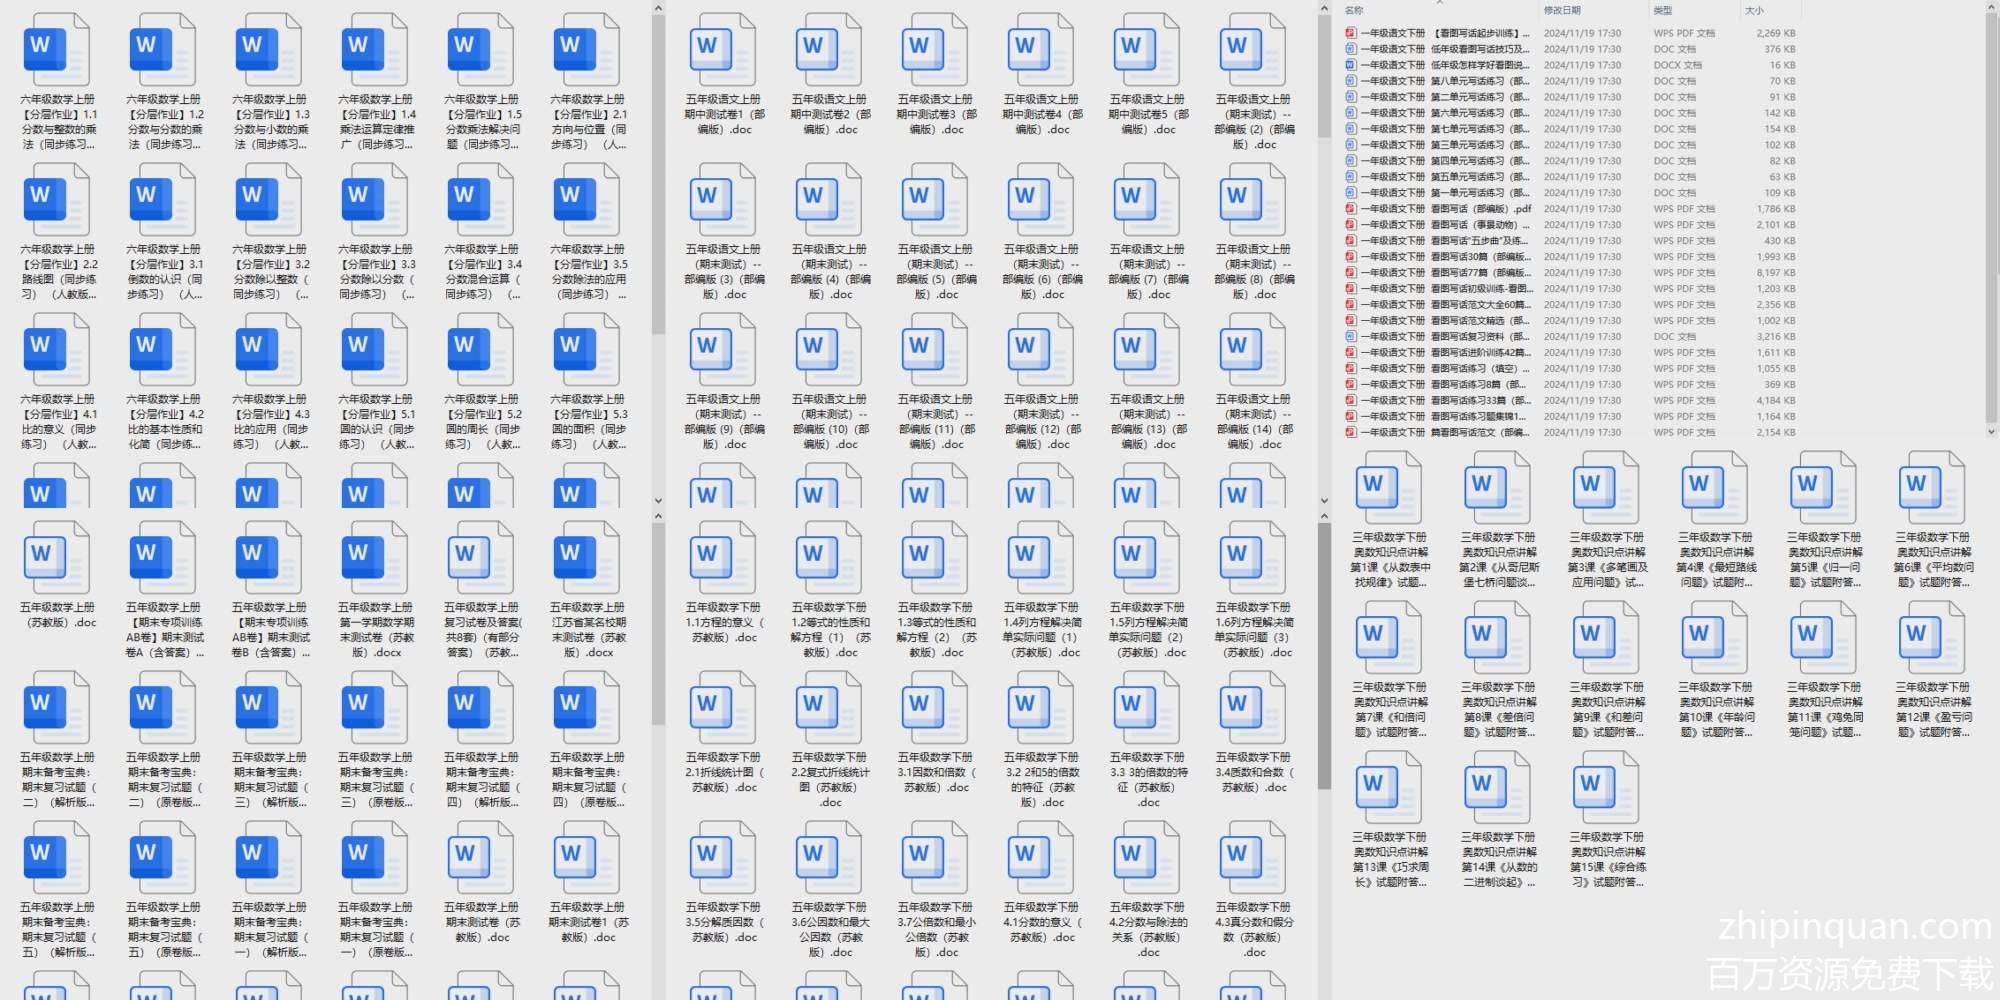The height and width of the screenshot is (1000, 2000).
Task: Open the 奥数知识点讲解 第6课 平均数问题 icon
Action: (1934, 487)
